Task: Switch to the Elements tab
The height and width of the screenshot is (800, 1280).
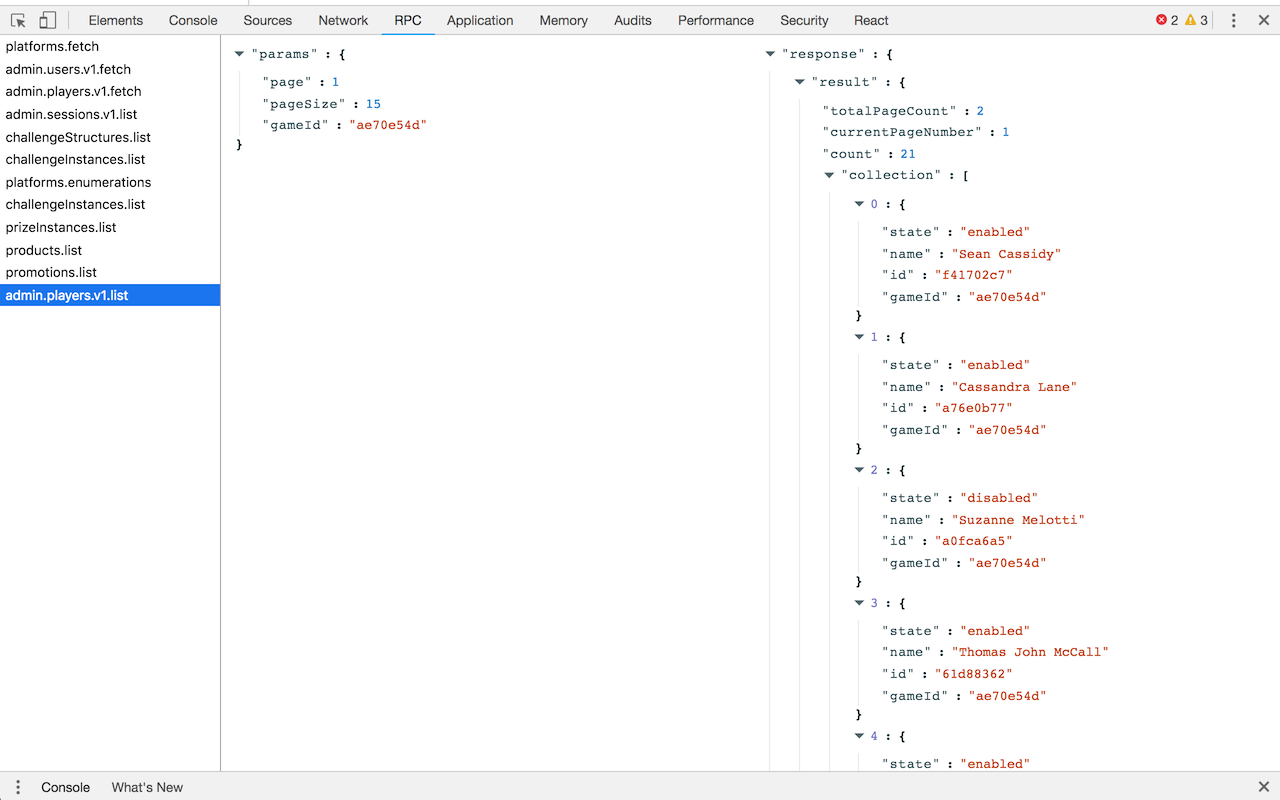Action: pyautogui.click(x=116, y=20)
